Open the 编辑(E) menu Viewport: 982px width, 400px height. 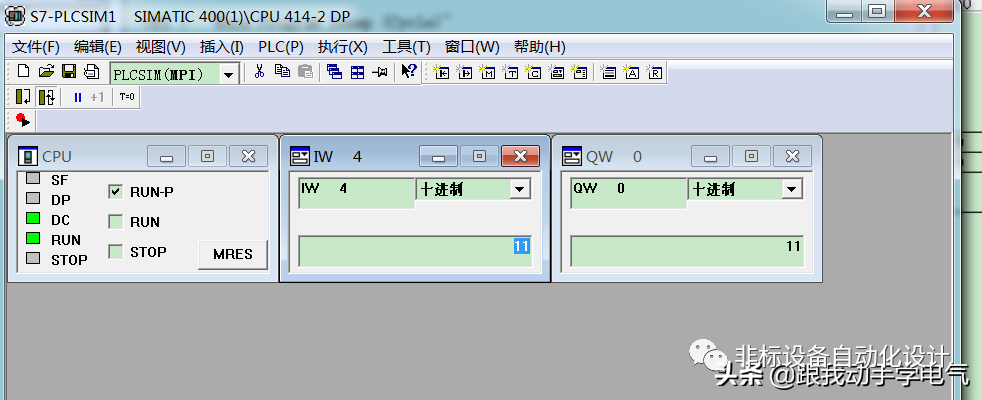click(98, 47)
